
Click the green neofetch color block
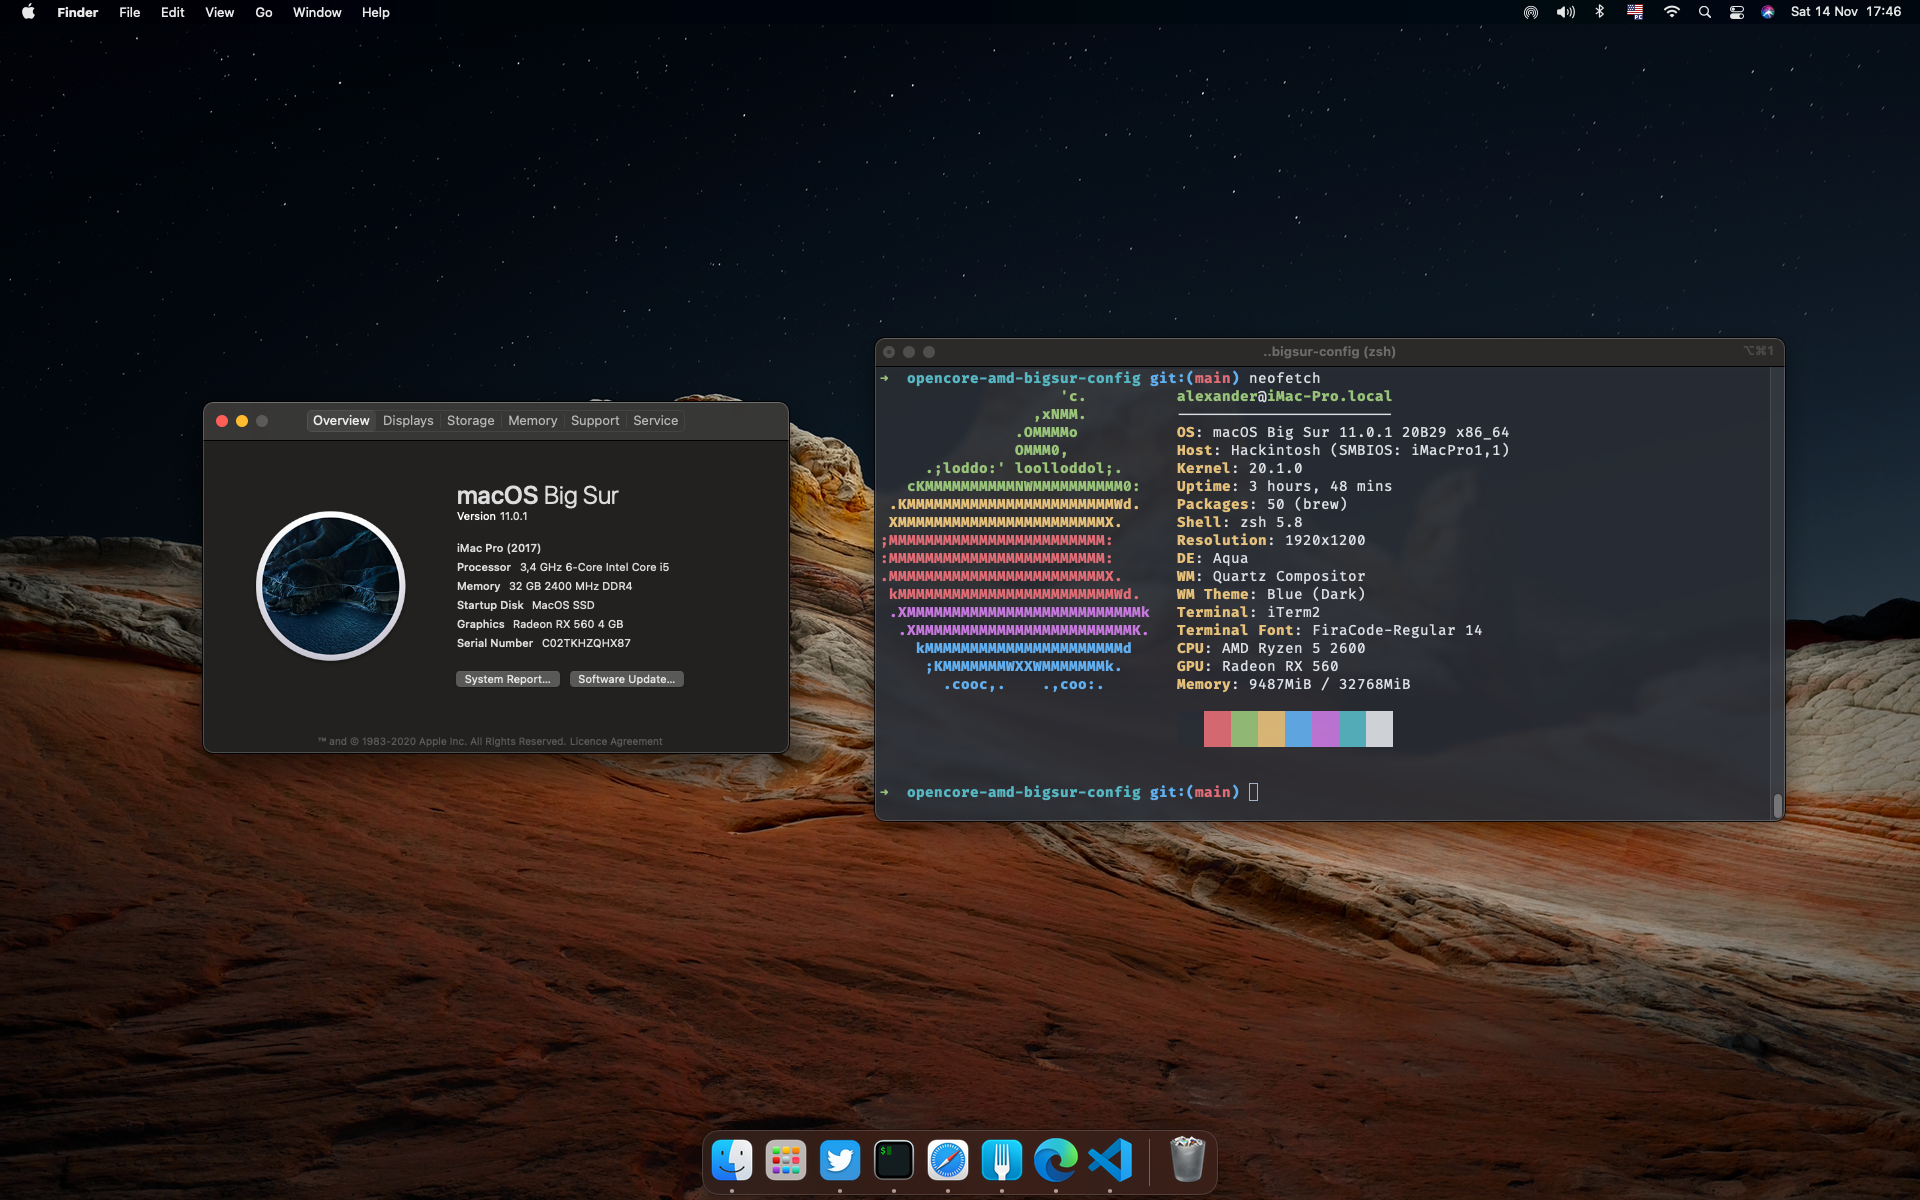pyautogui.click(x=1244, y=729)
